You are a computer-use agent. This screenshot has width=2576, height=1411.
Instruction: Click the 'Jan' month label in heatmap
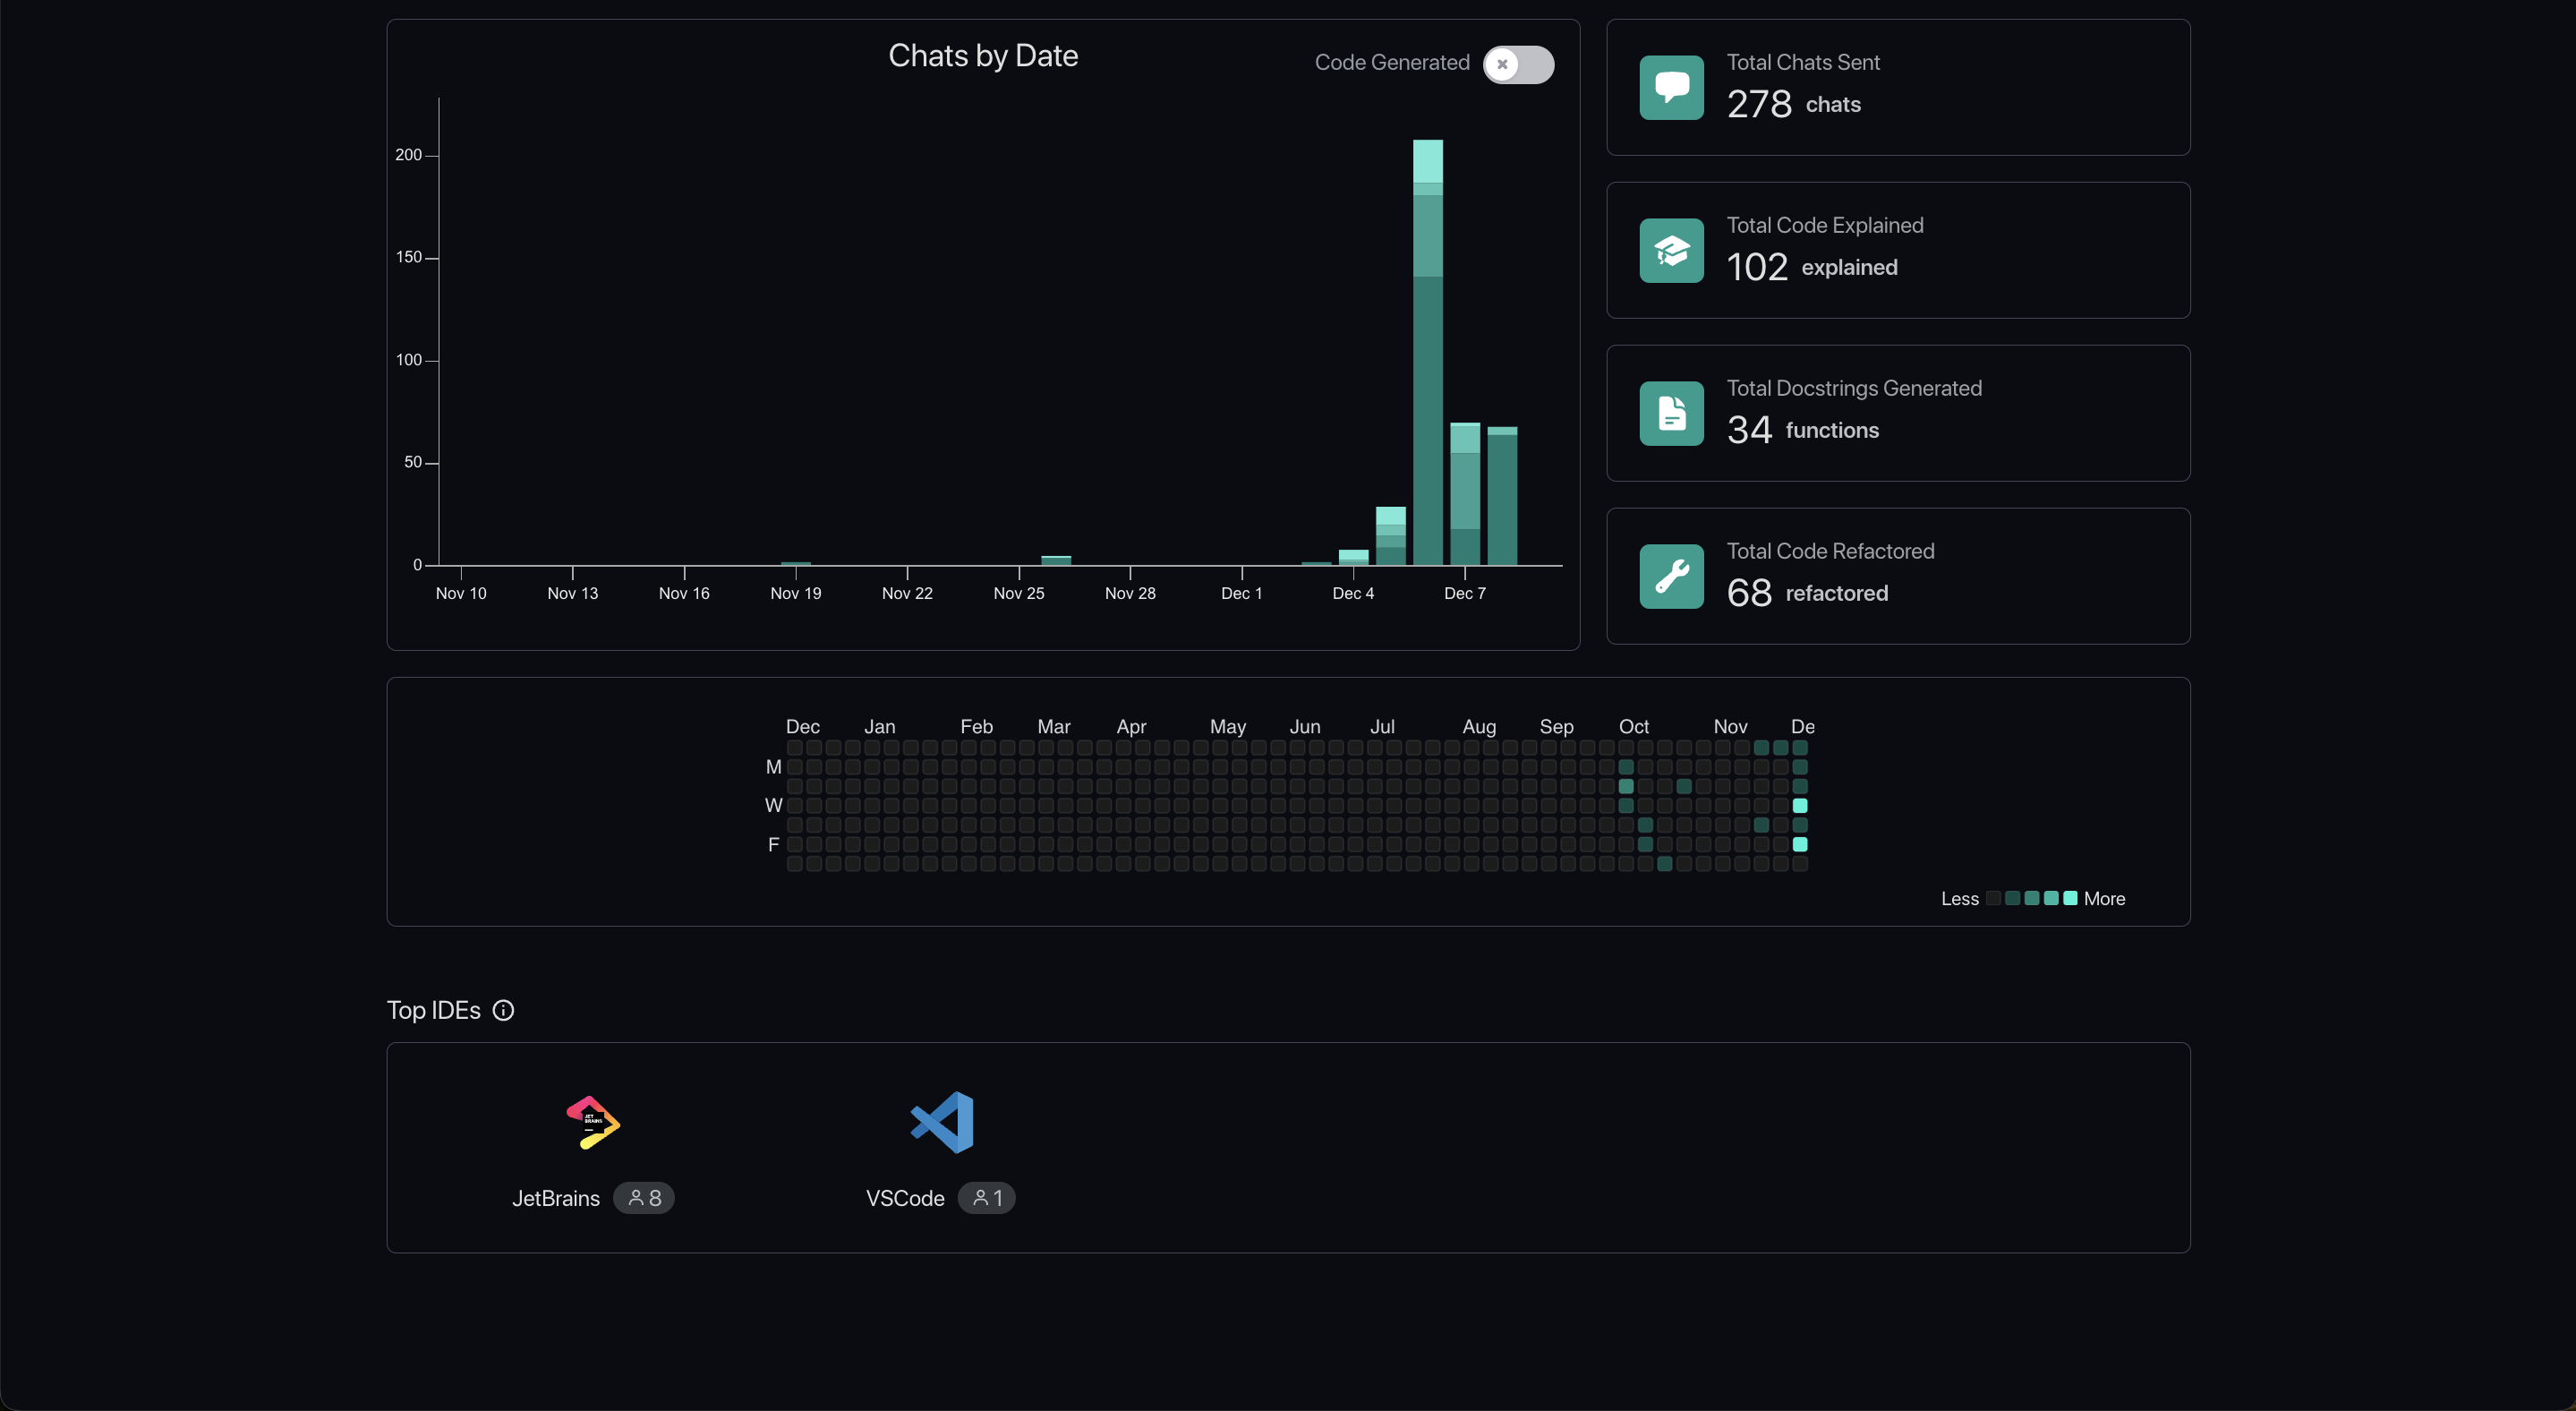click(880, 727)
